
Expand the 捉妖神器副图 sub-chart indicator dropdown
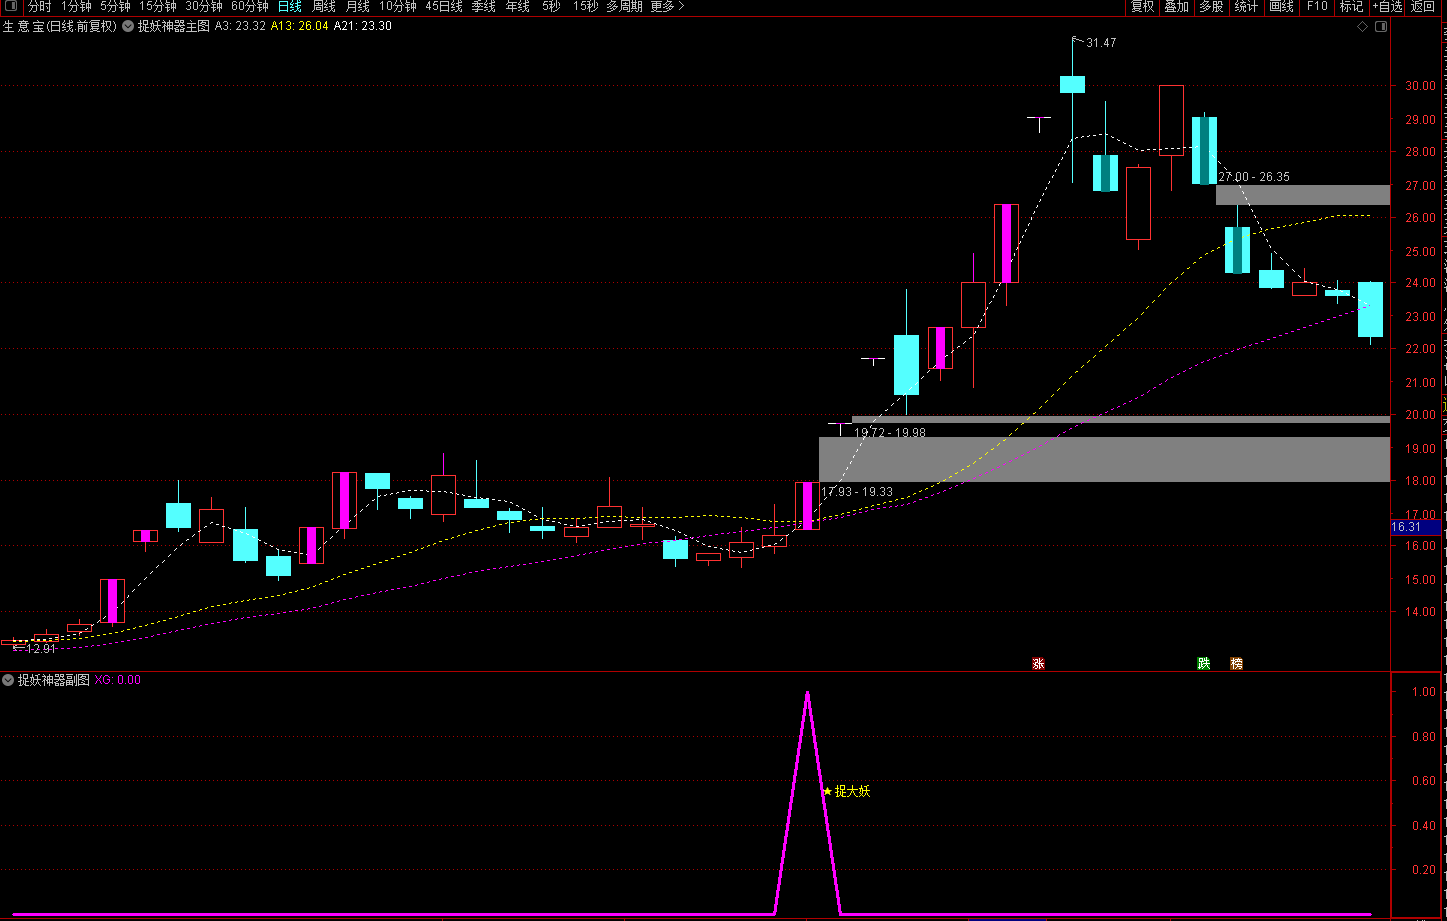pos(8,680)
